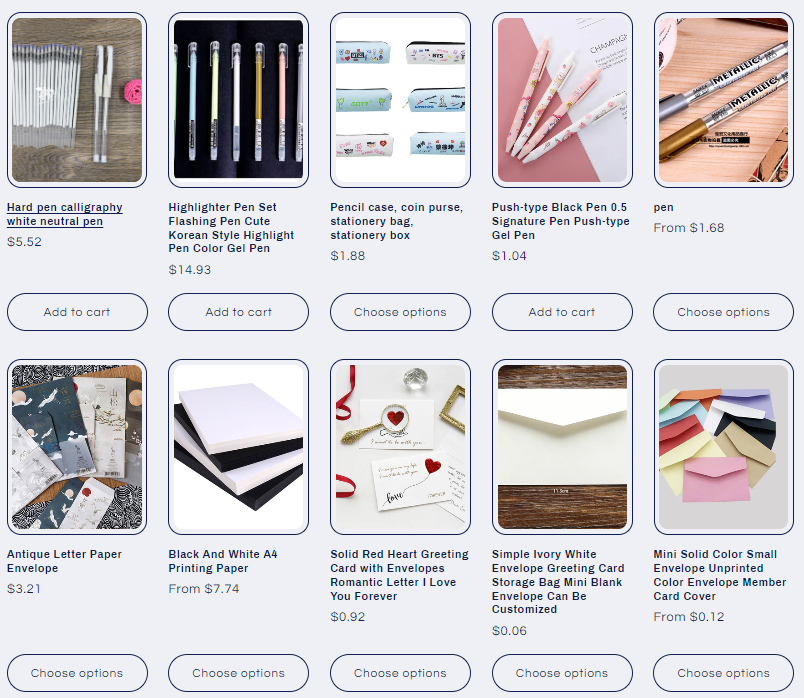Choose options for Black And White A4 paper
Image resolution: width=804 pixels, height=698 pixels.
click(238, 673)
